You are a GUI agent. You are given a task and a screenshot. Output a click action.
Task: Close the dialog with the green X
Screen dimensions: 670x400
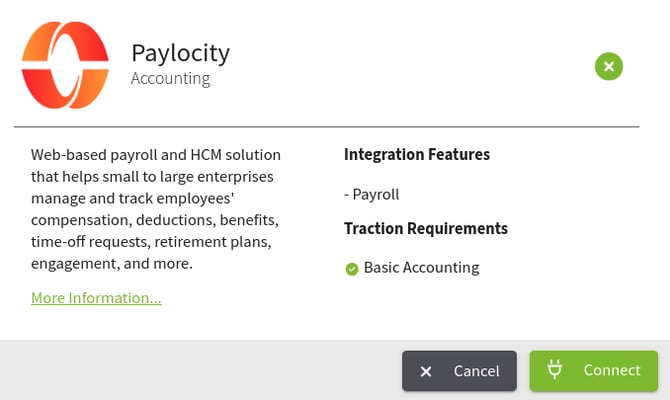tap(609, 67)
